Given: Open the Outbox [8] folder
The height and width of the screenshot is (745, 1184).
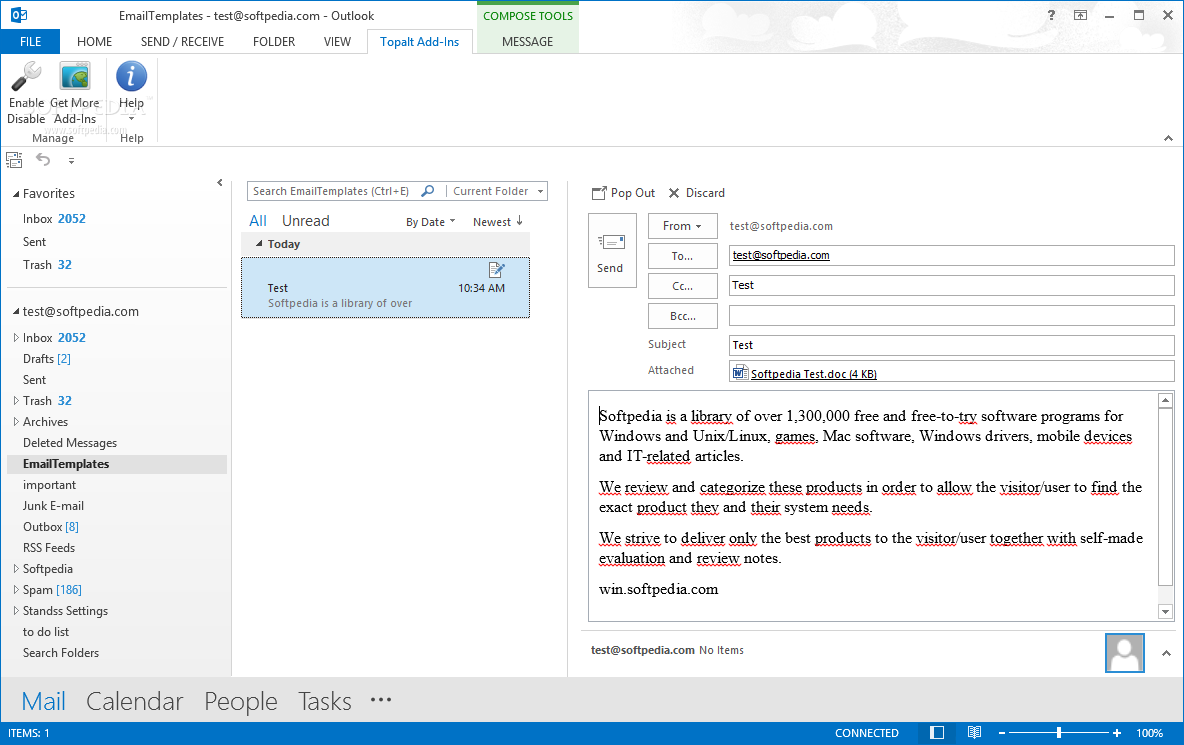Looking at the screenshot, I should [x=51, y=527].
